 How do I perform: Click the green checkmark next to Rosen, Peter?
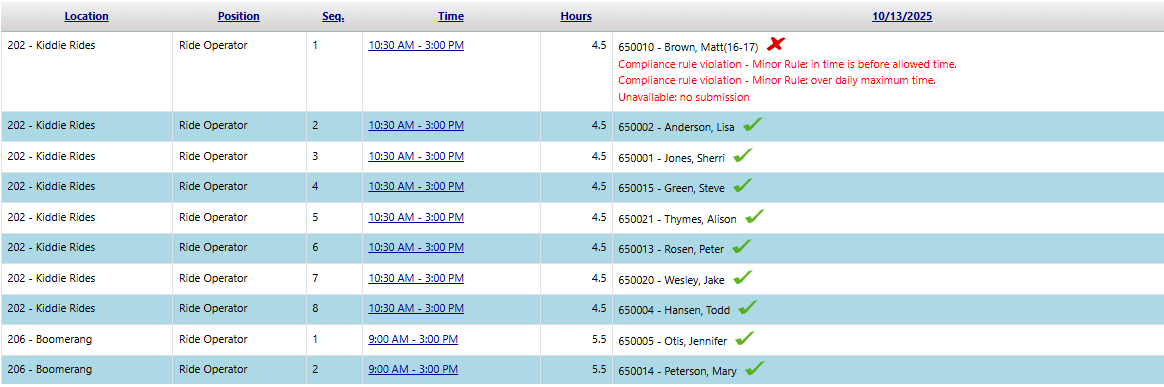point(741,247)
